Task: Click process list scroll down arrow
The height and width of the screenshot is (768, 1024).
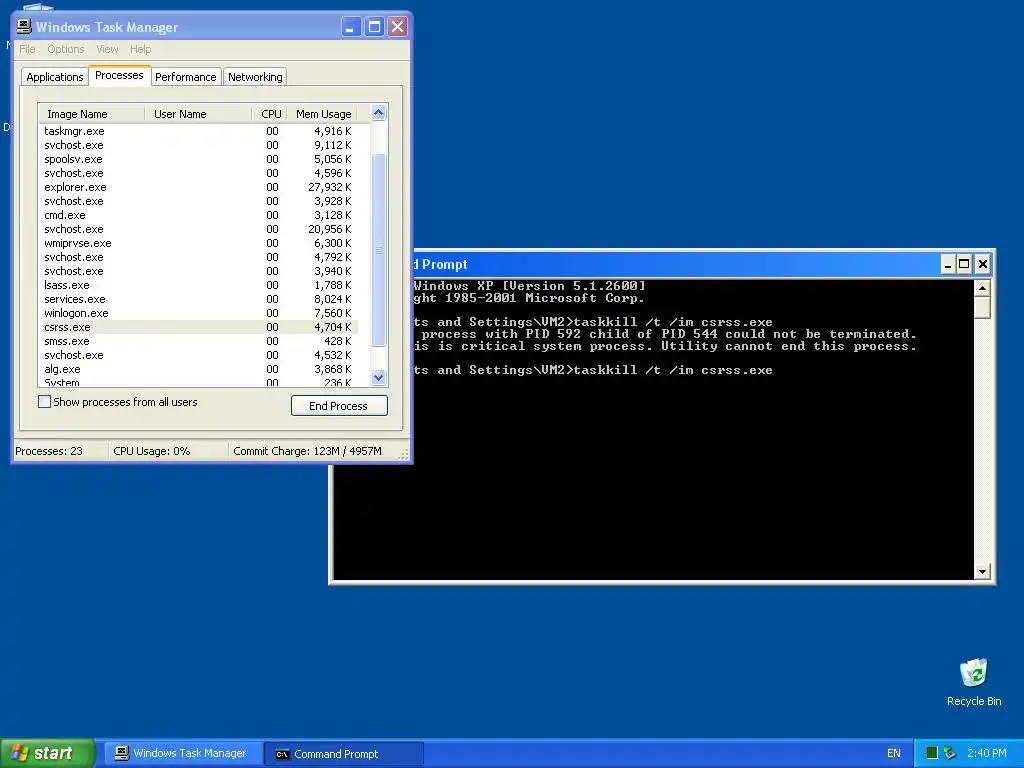Action: 379,377
